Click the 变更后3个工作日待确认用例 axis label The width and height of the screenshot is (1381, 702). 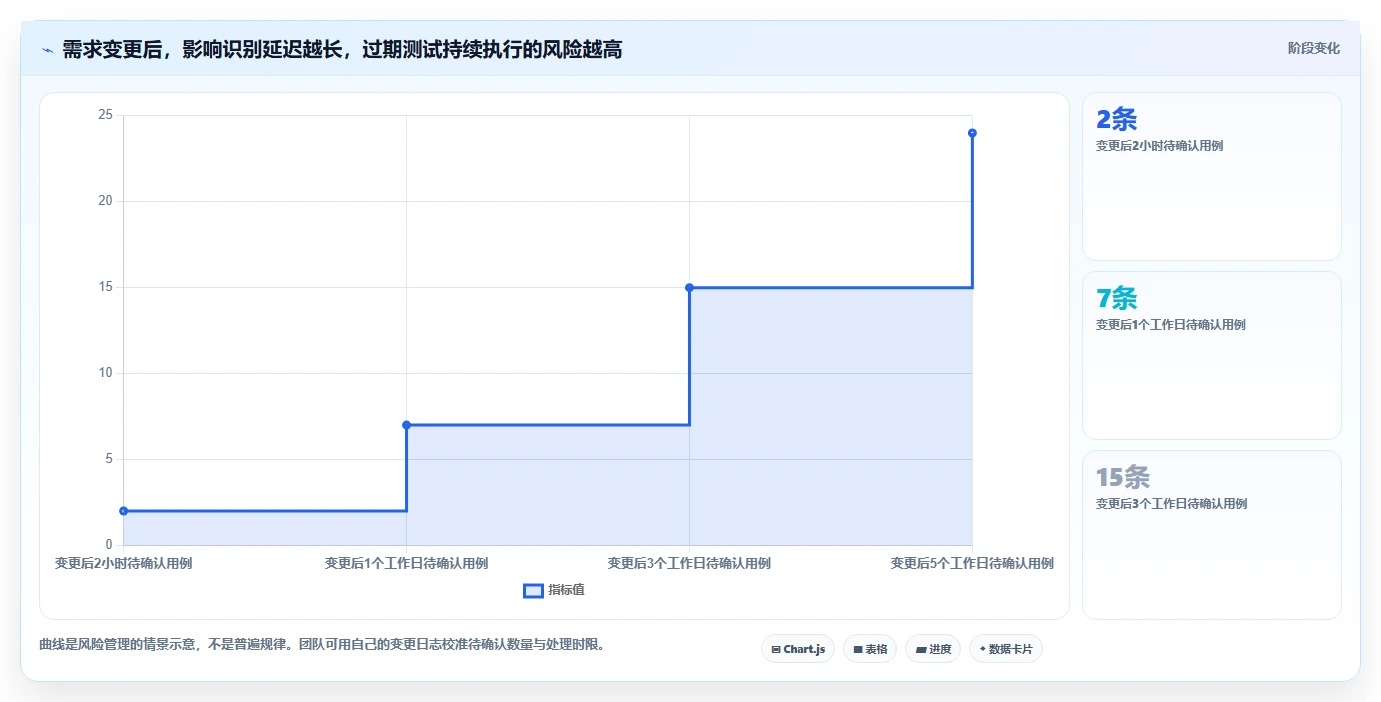[x=690, y=564]
